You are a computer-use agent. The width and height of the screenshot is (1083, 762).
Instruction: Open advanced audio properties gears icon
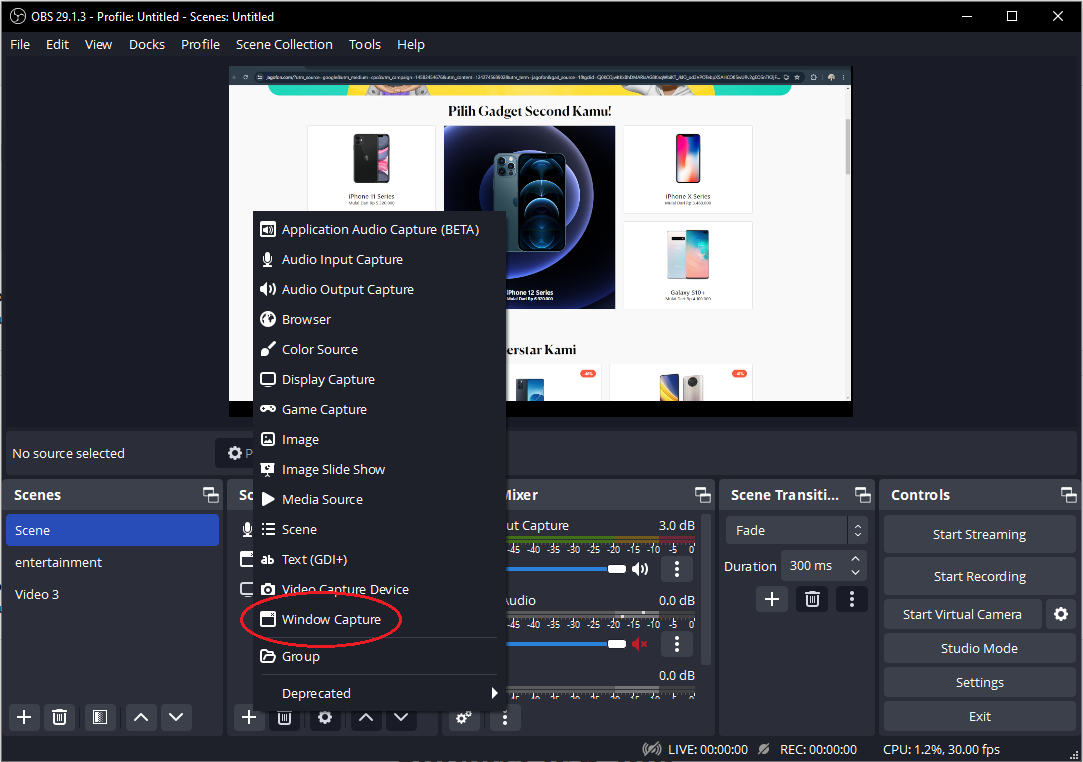463,718
